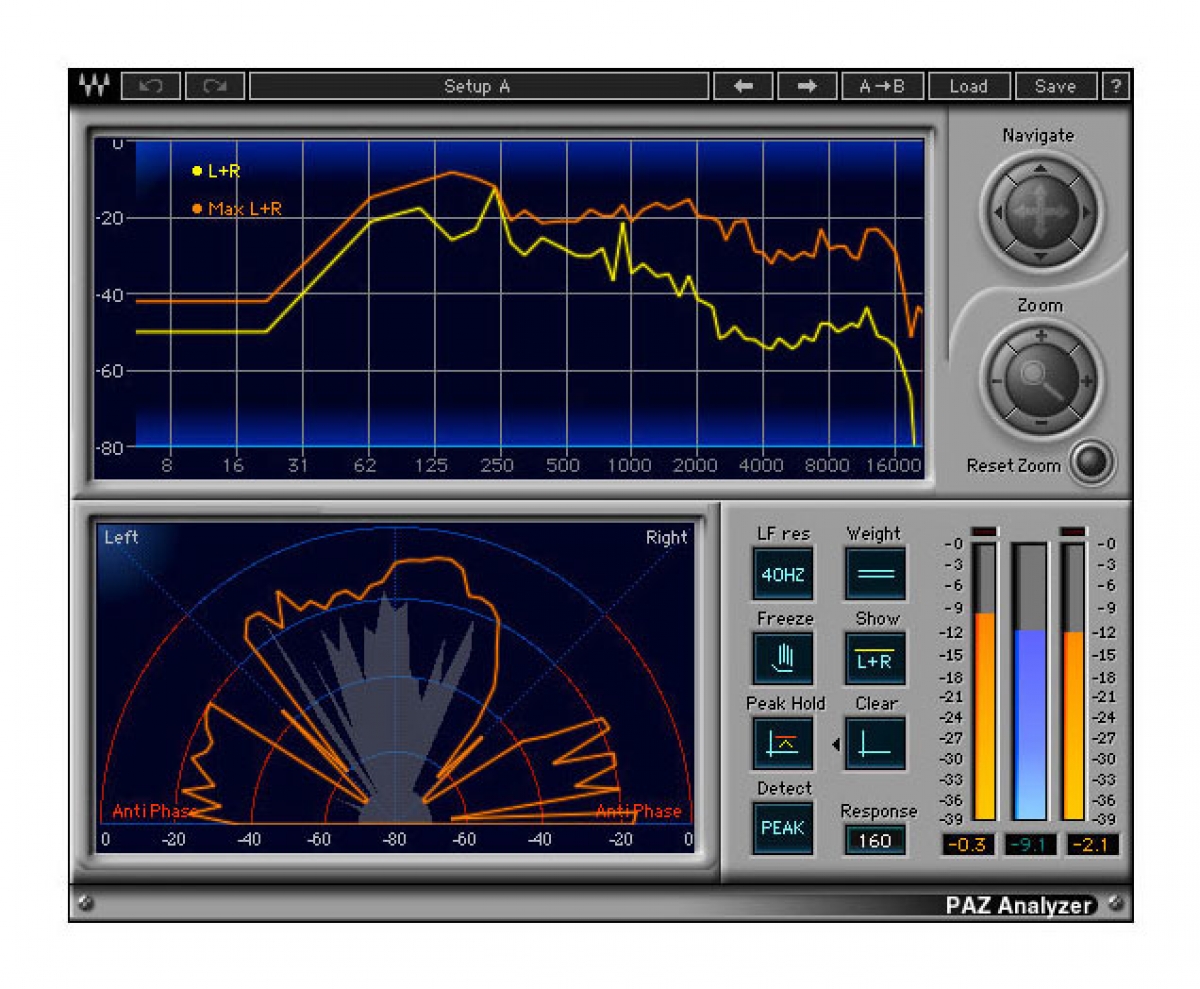Click the Left label in stereo display
The image size is (1200, 989).
point(121,537)
